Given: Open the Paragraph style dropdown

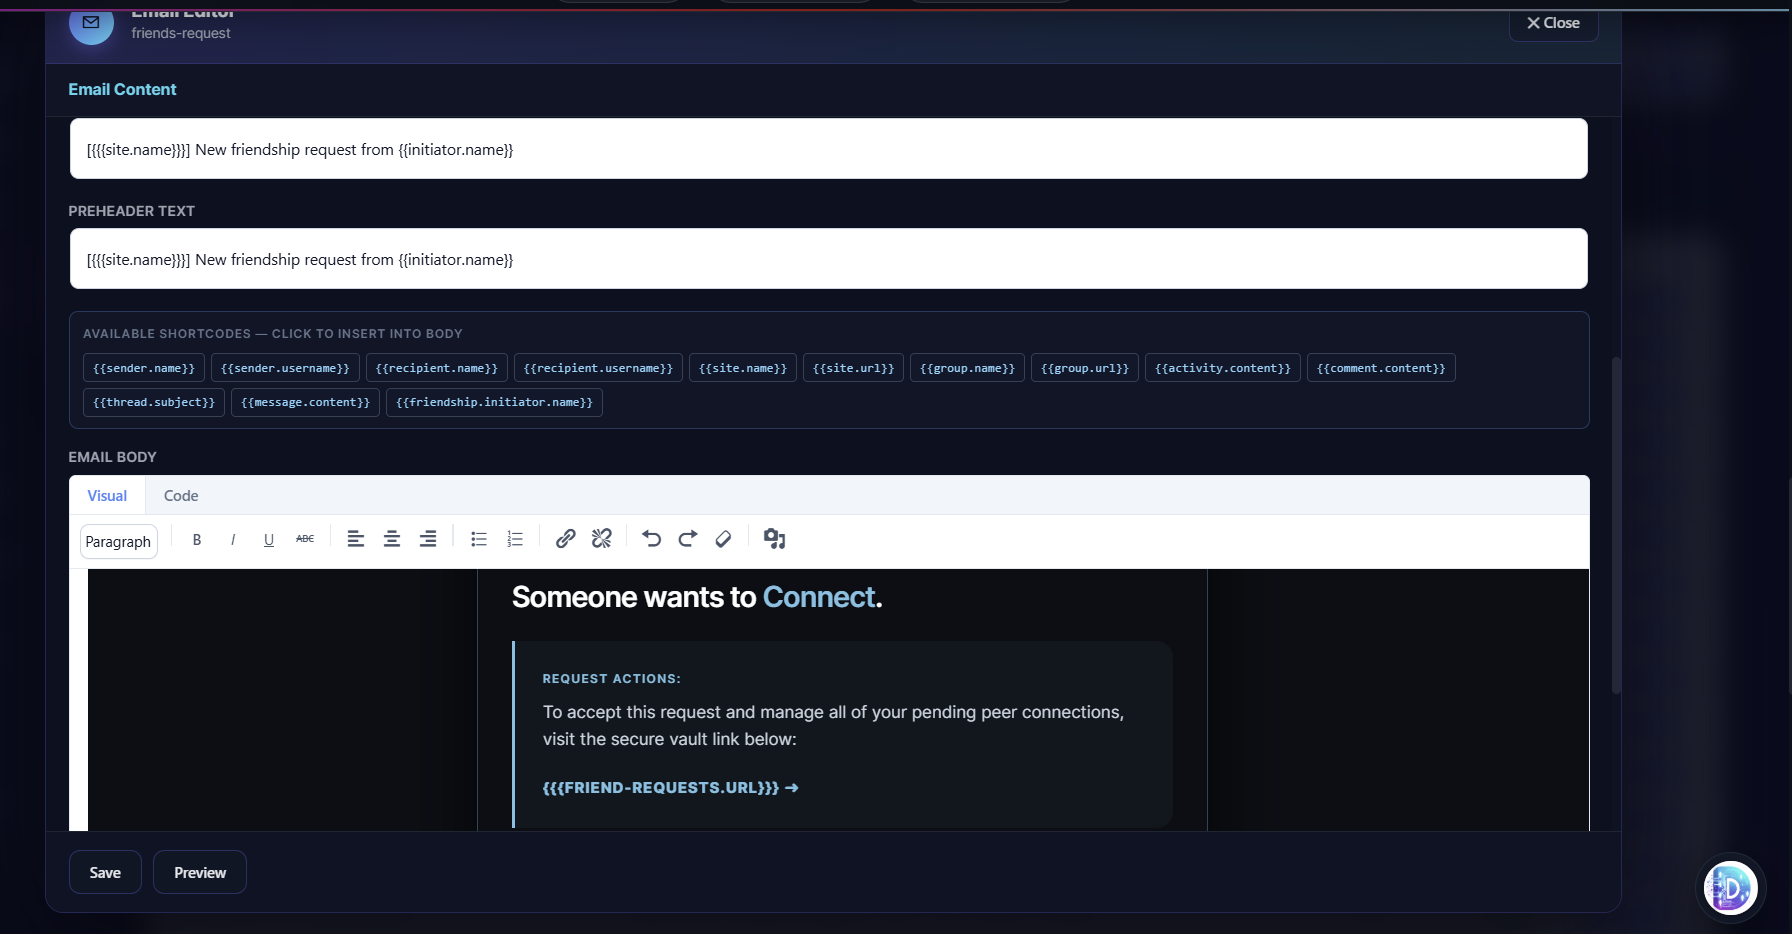Looking at the screenshot, I should coord(118,541).
